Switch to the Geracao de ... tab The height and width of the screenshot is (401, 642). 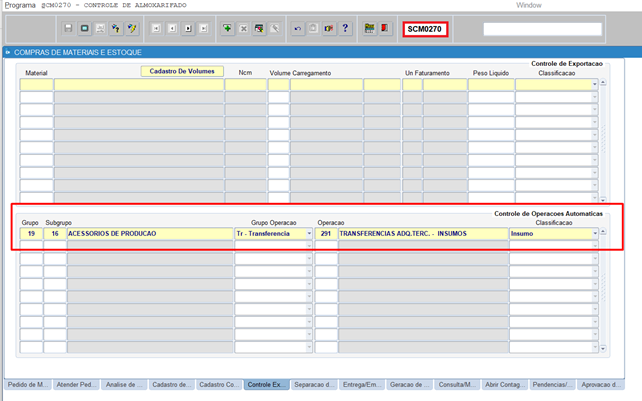(409, 385)
